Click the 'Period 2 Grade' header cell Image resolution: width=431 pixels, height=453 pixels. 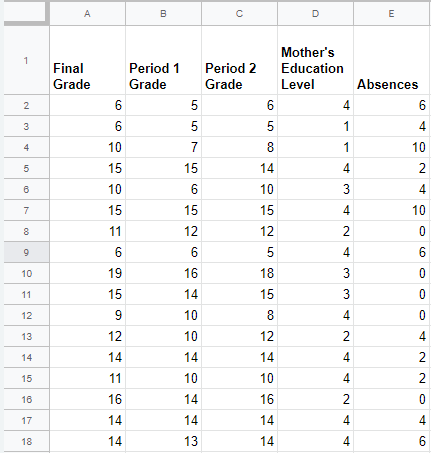coord(239,60)
